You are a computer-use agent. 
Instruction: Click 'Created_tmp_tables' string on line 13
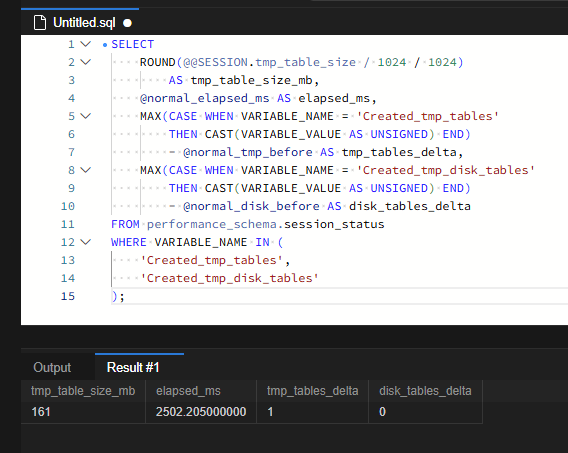[x=212, y=260]
